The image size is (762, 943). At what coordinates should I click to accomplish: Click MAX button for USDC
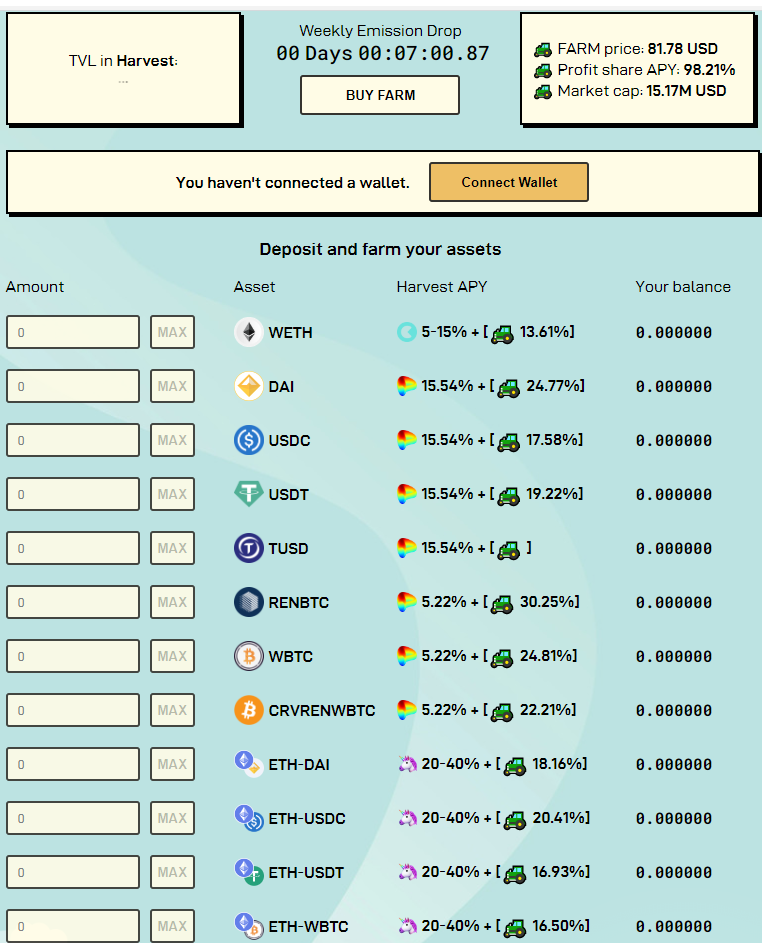click(x=173, y=440)
